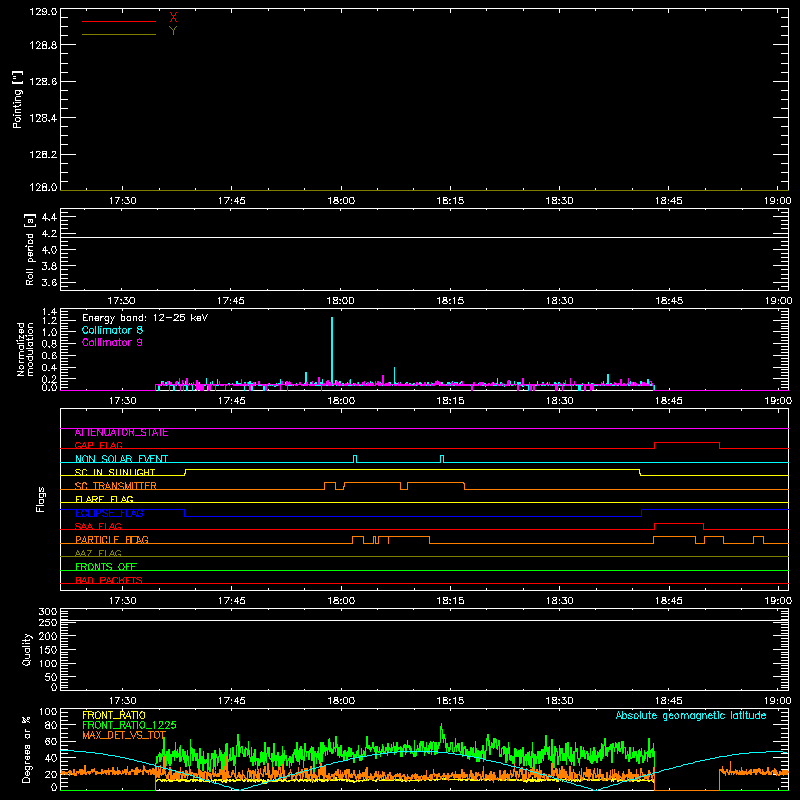Click the ATTENUATOR_STATE flag label
The width and height of the screenshot is (800, 800).
pyautogui.click(x=121, y=433)
